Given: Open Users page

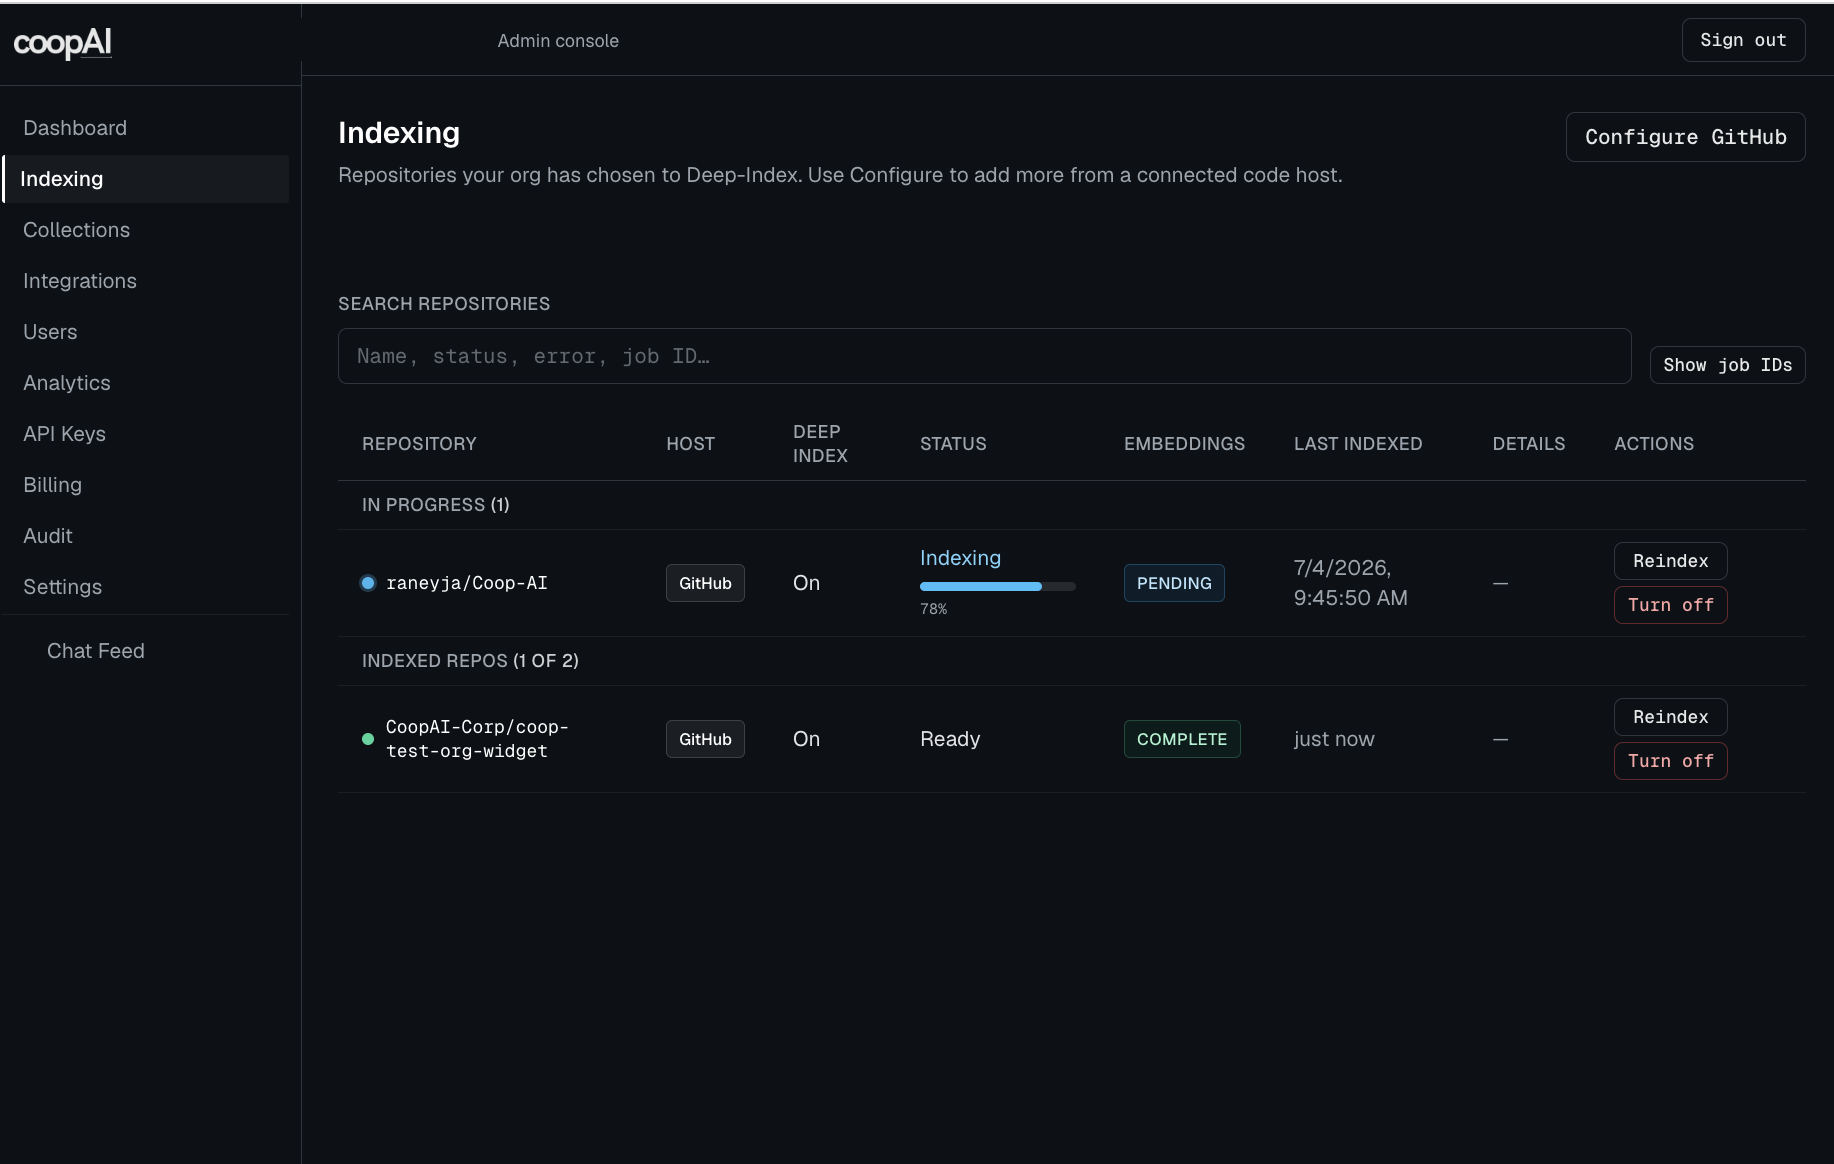Looking at the screenshot, I should pyautogui.click(x=50, y=332).
